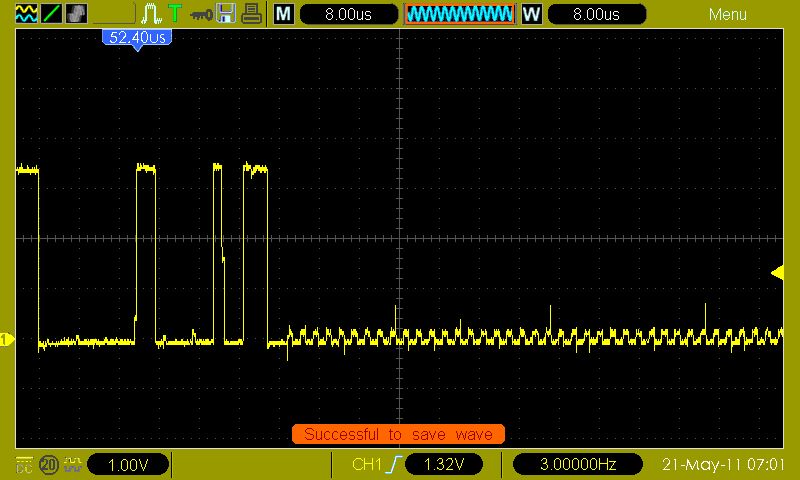800x480 pixels.
Task: Toggle the digital filter square wave icon
Action: pos(73,464)
